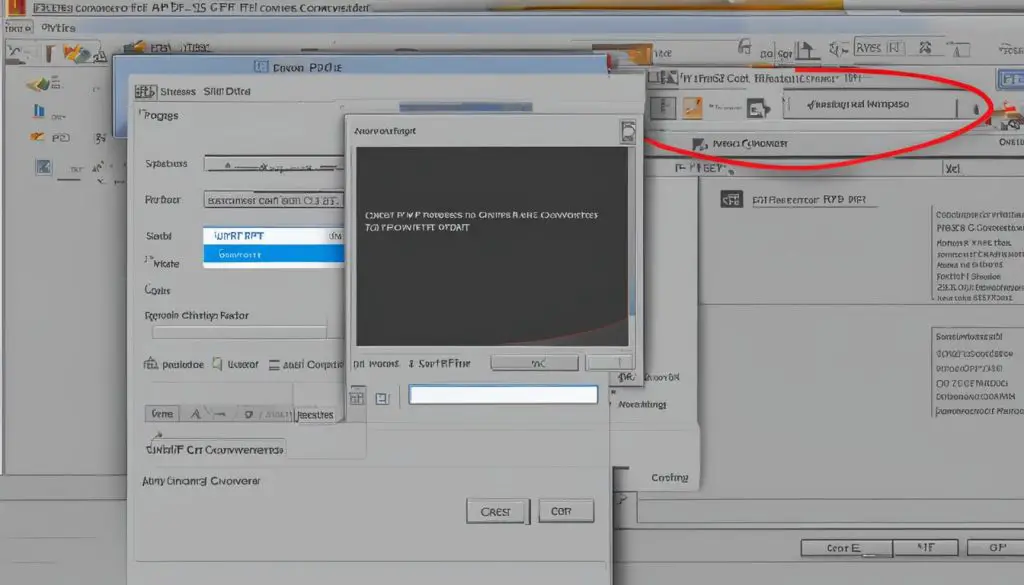The image size is (1024, 585).
Task: Click the arrow button right of combo box
Action: (975, 108)
